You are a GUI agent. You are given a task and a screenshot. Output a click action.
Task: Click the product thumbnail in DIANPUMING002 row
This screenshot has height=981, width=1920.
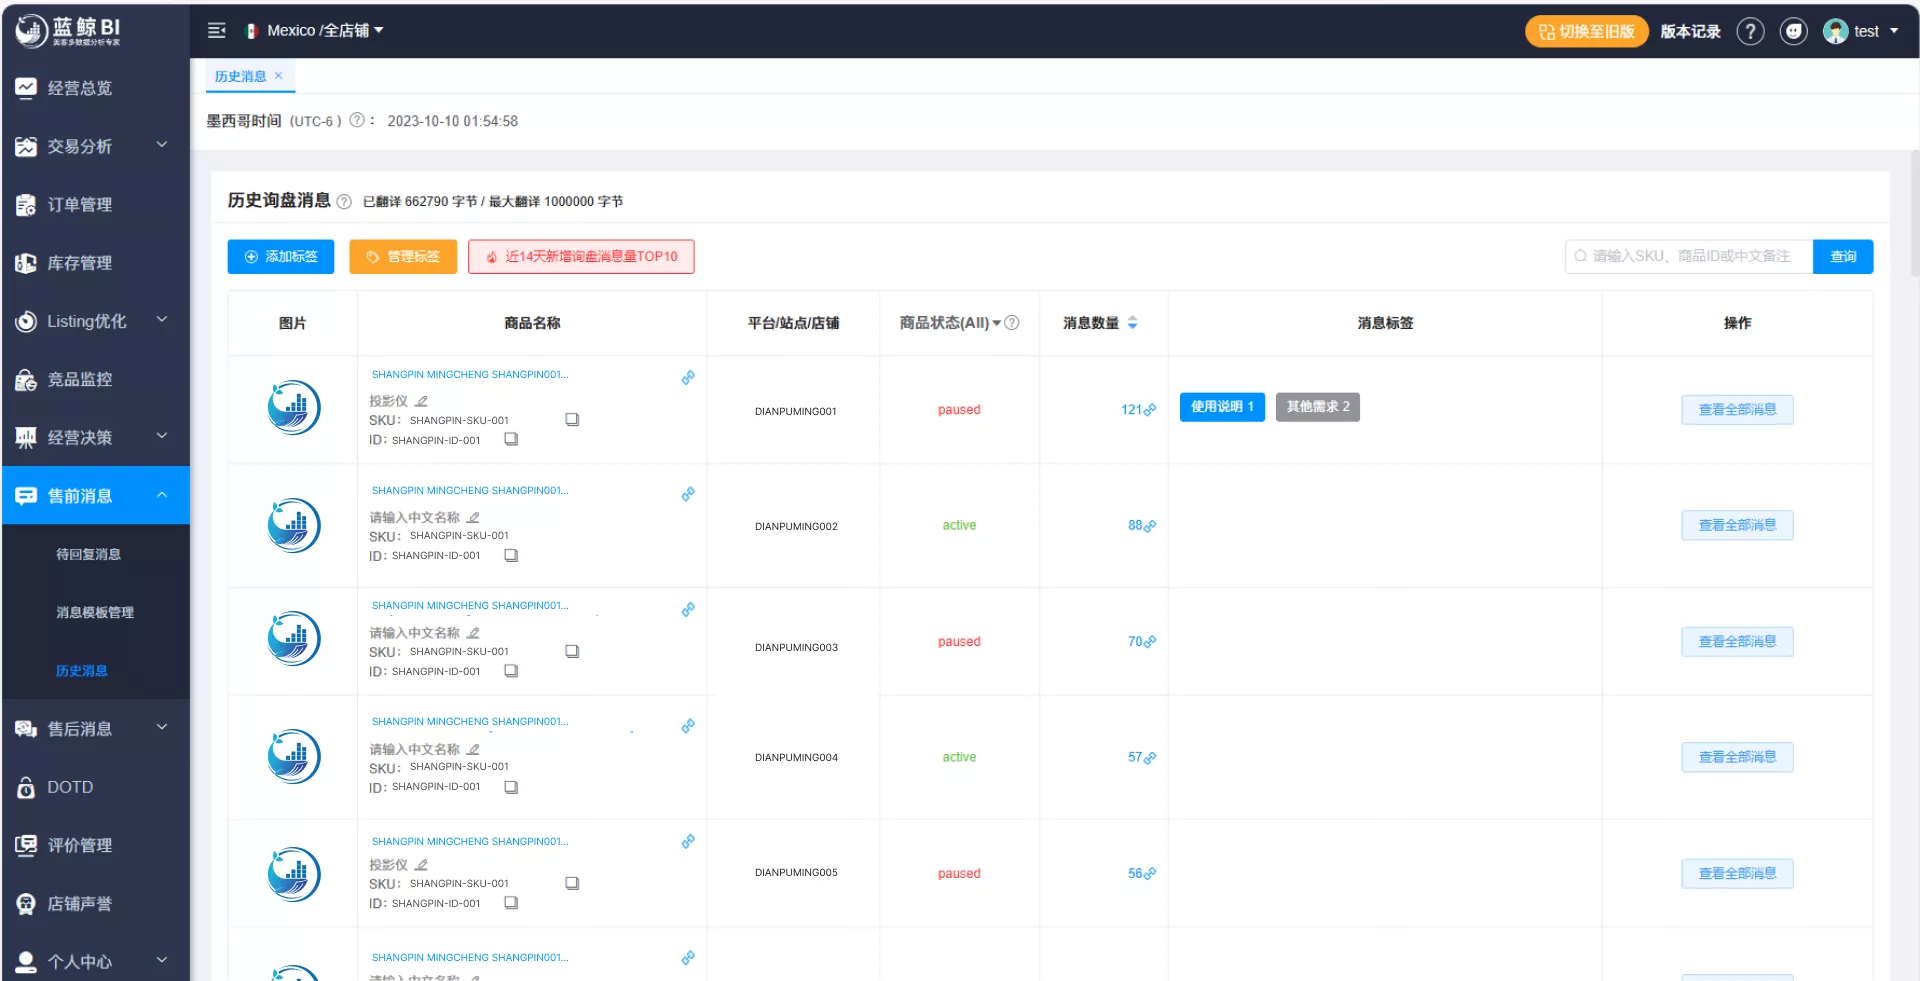point(294,525)
